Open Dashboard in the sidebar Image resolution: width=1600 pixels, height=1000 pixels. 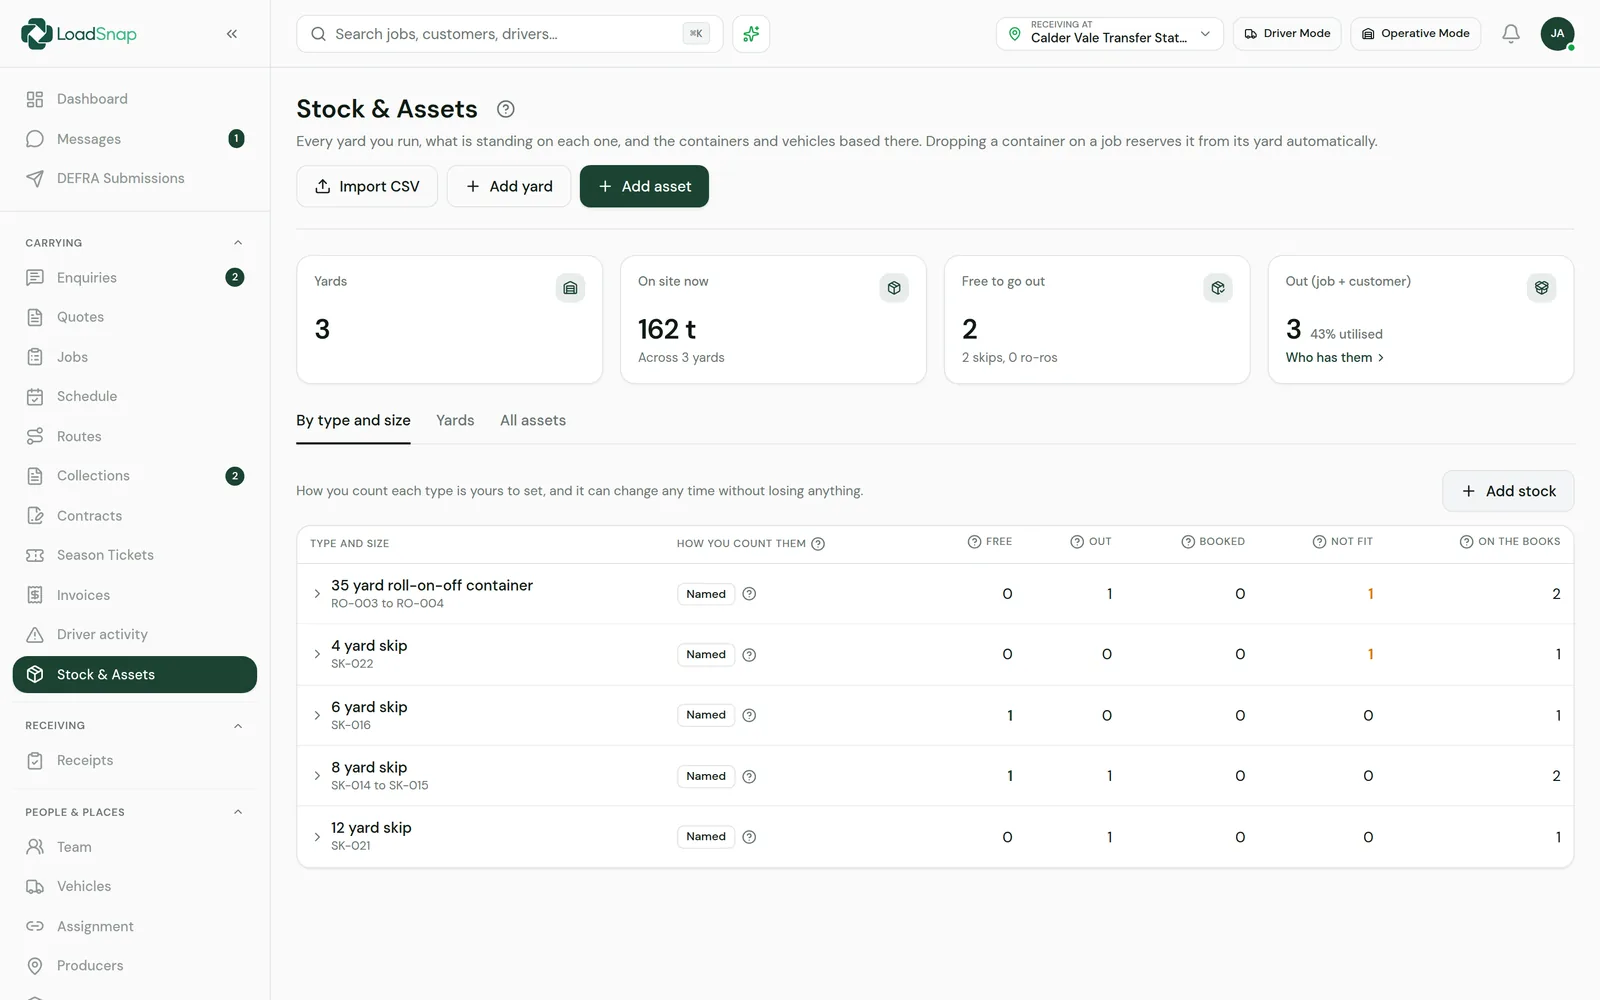pos(135,99)
